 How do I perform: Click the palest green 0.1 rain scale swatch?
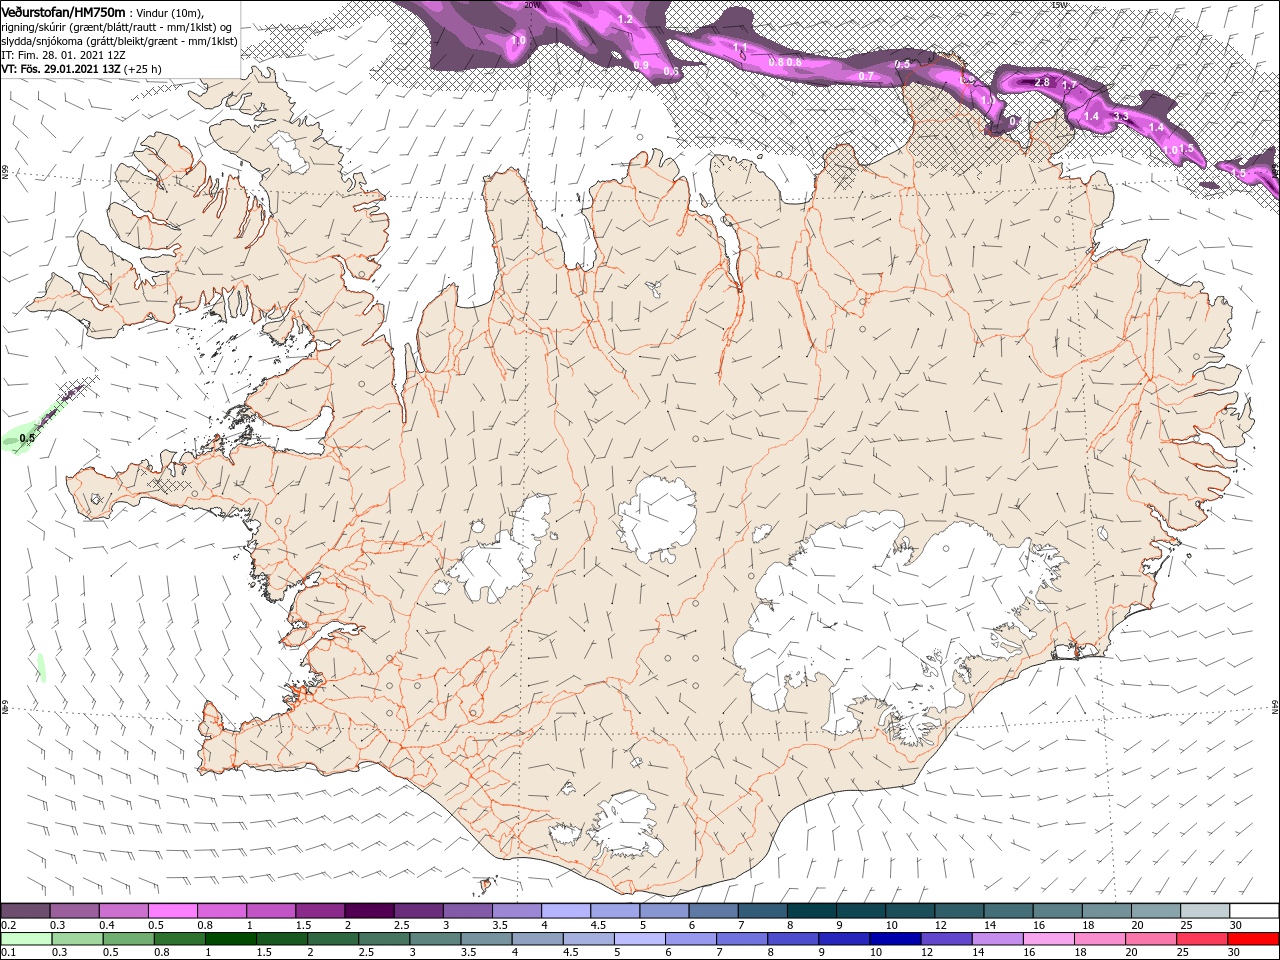click(25, 939)
